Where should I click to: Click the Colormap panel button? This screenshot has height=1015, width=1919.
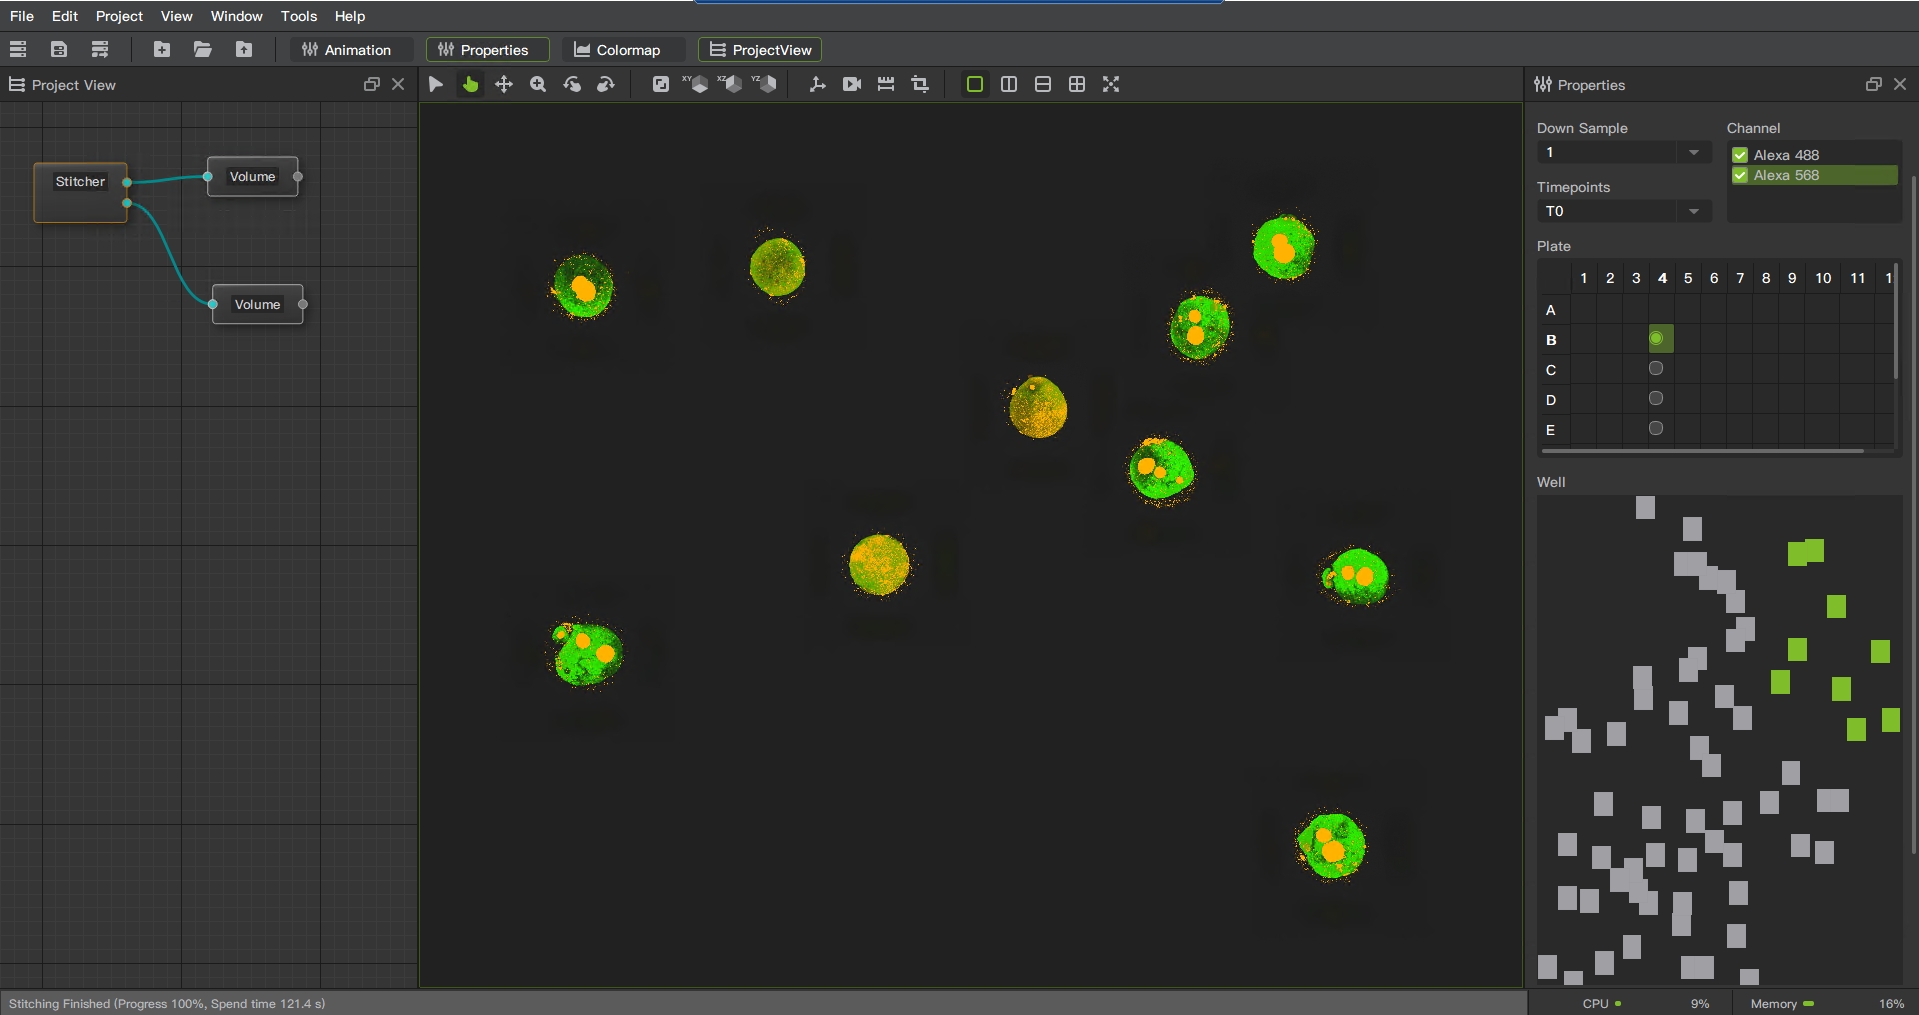point(624,50)
